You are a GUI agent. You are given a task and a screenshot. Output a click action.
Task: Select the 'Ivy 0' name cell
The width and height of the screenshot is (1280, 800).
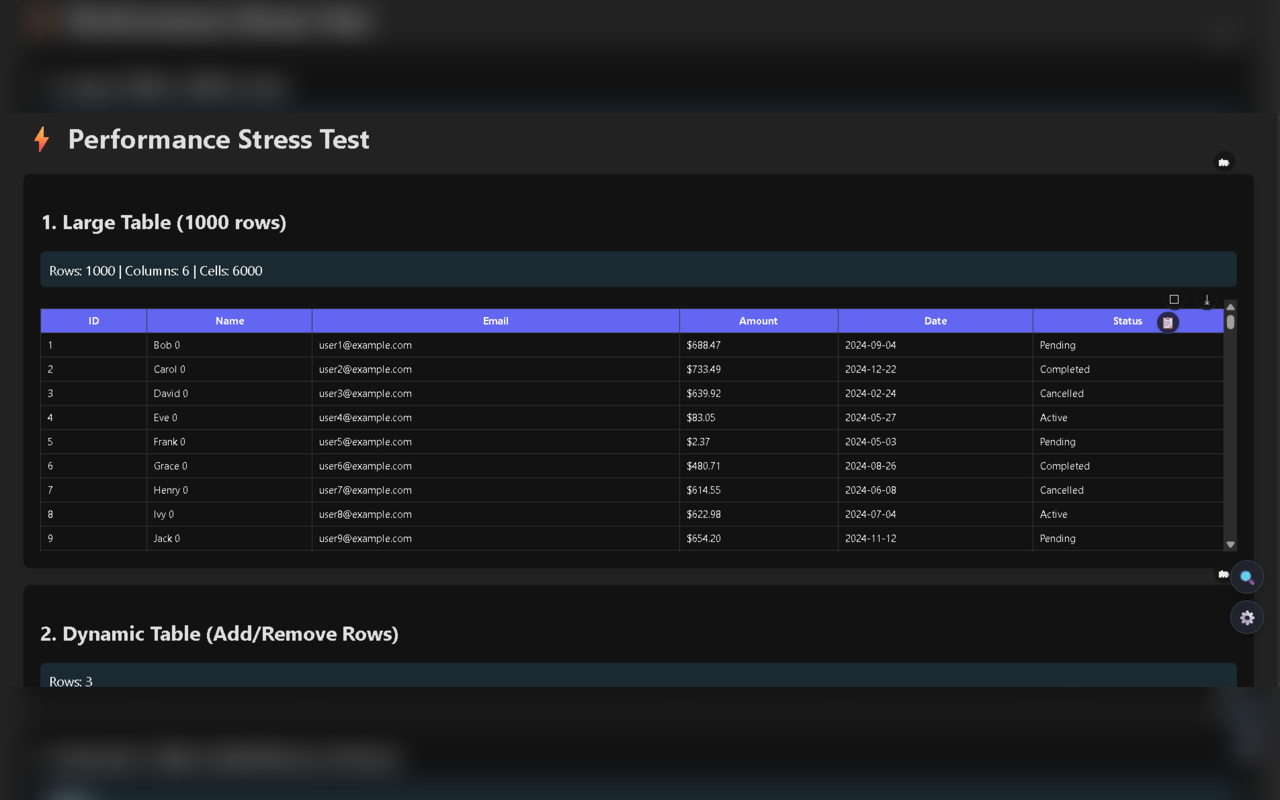(229, 514)
